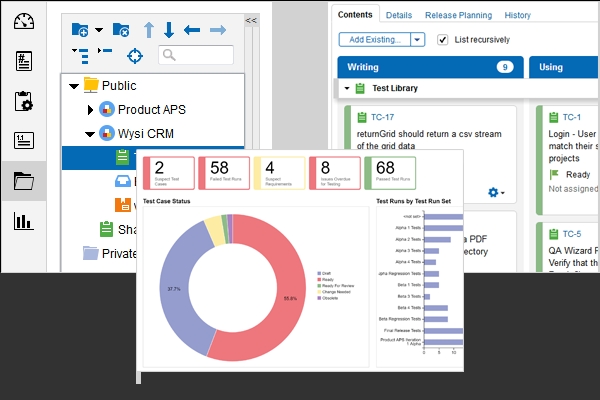Collapse the Test Library group
The image size is (600, 400).
tap(346, 88)
